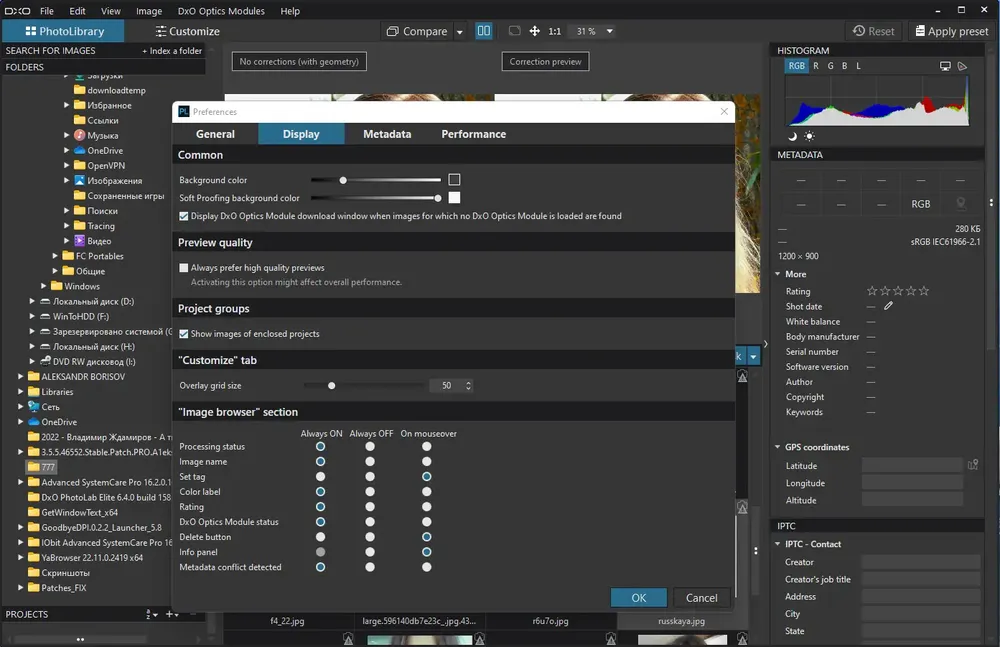Uncheck Show images of enclosed projects

click(x=184, y=334)
